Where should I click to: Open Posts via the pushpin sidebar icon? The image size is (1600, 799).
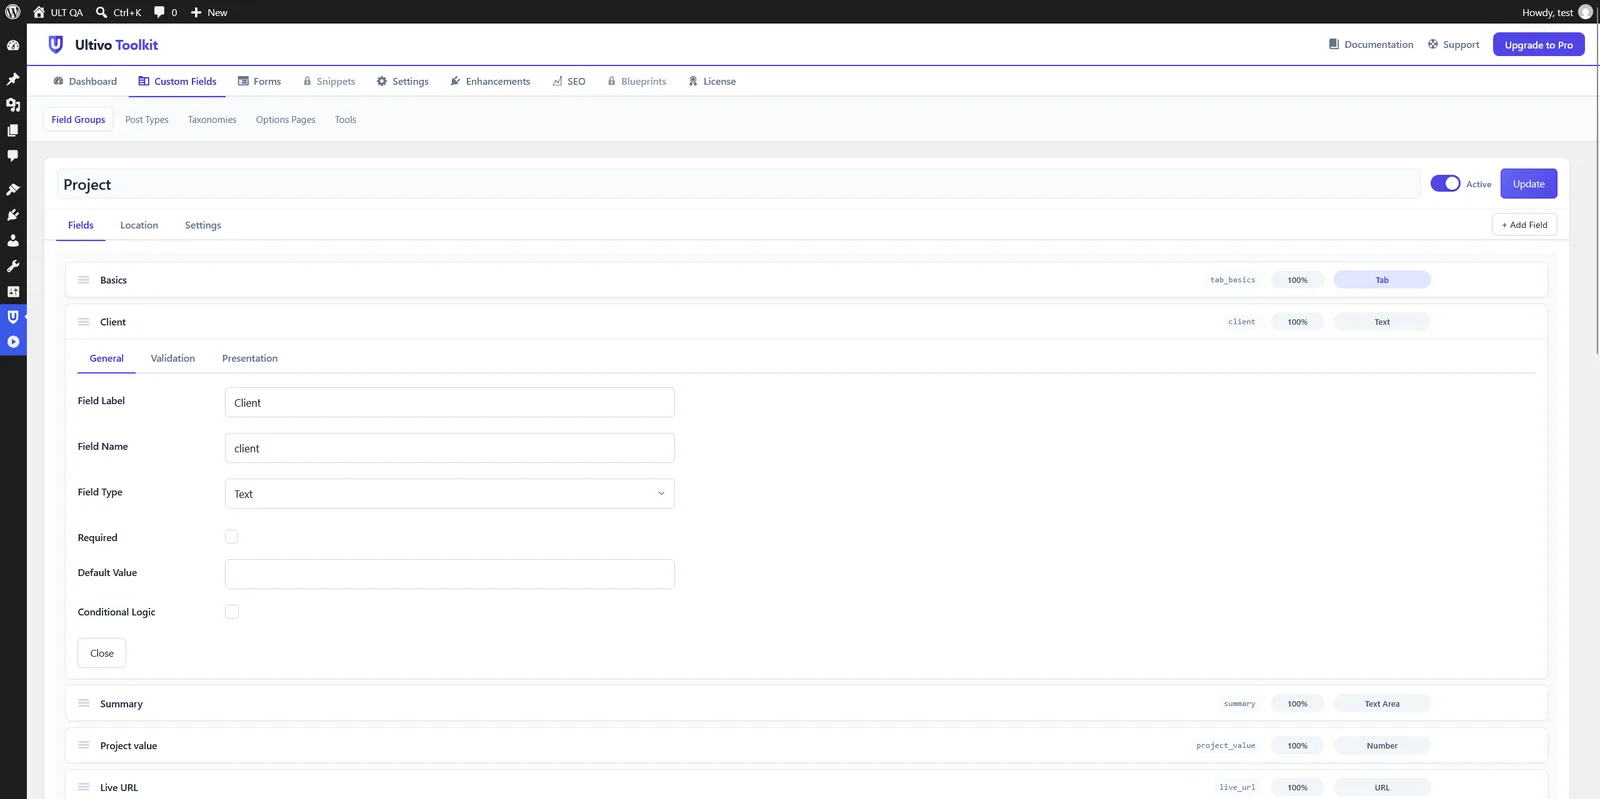point(13,79)
